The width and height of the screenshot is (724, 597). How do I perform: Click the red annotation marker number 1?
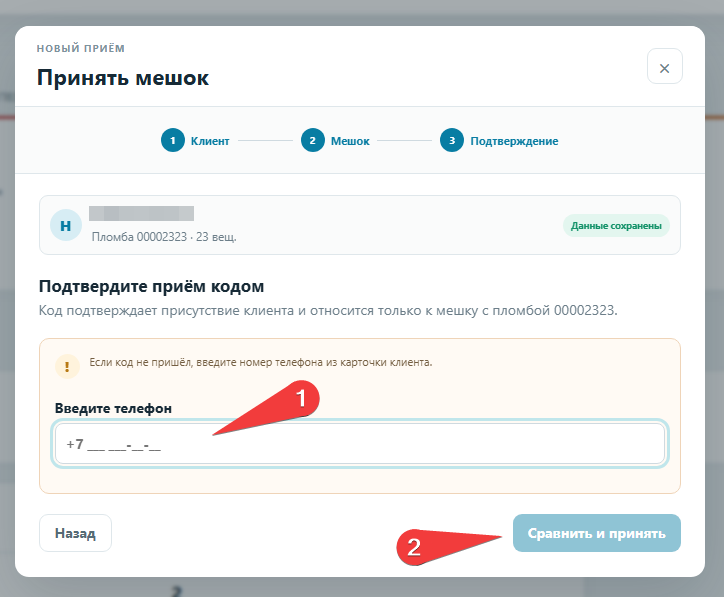[301, 398]
